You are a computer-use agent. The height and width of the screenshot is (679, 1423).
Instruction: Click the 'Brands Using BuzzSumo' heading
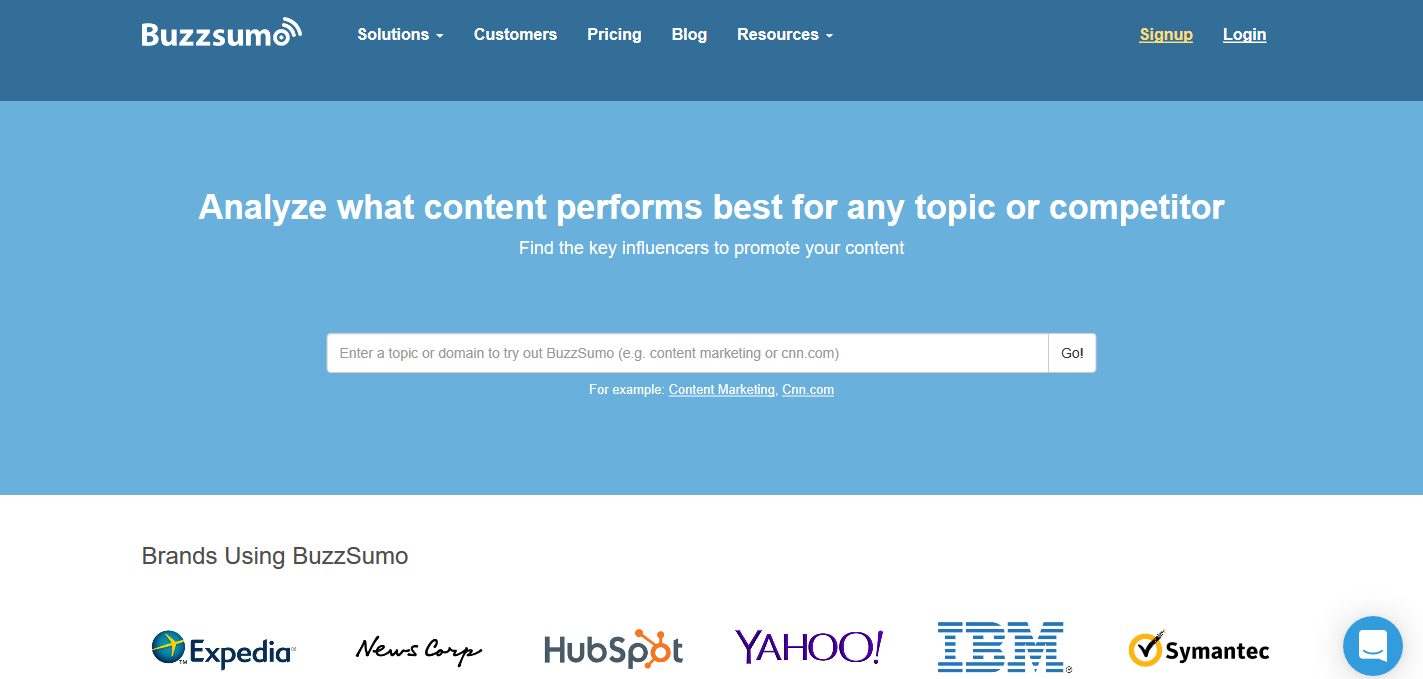275,556
